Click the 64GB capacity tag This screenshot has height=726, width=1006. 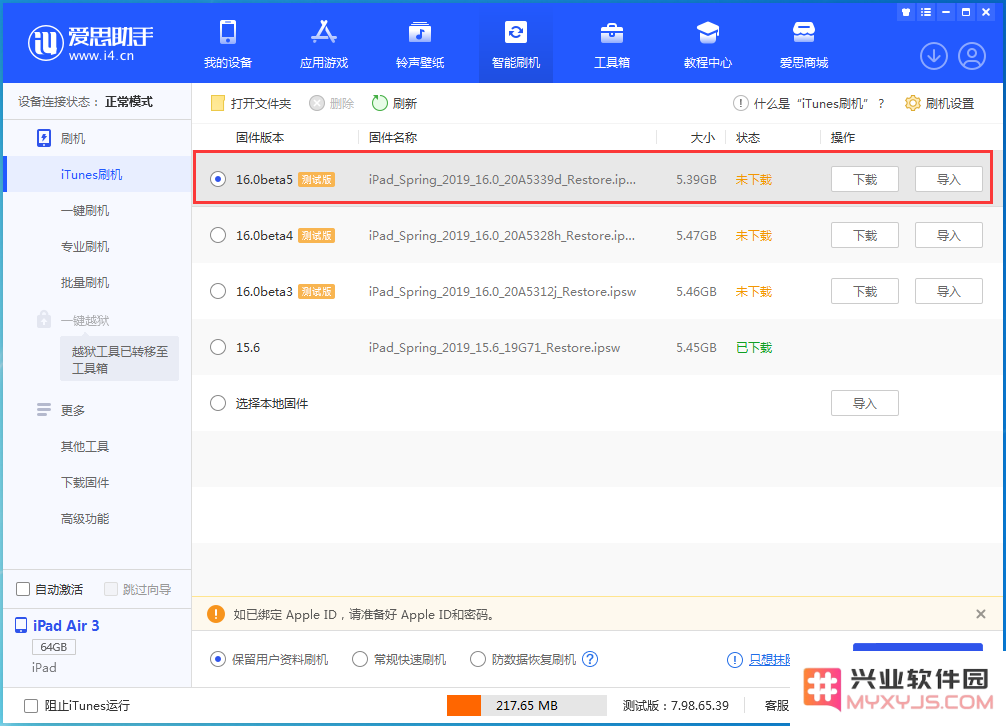[x=54, y=647]
